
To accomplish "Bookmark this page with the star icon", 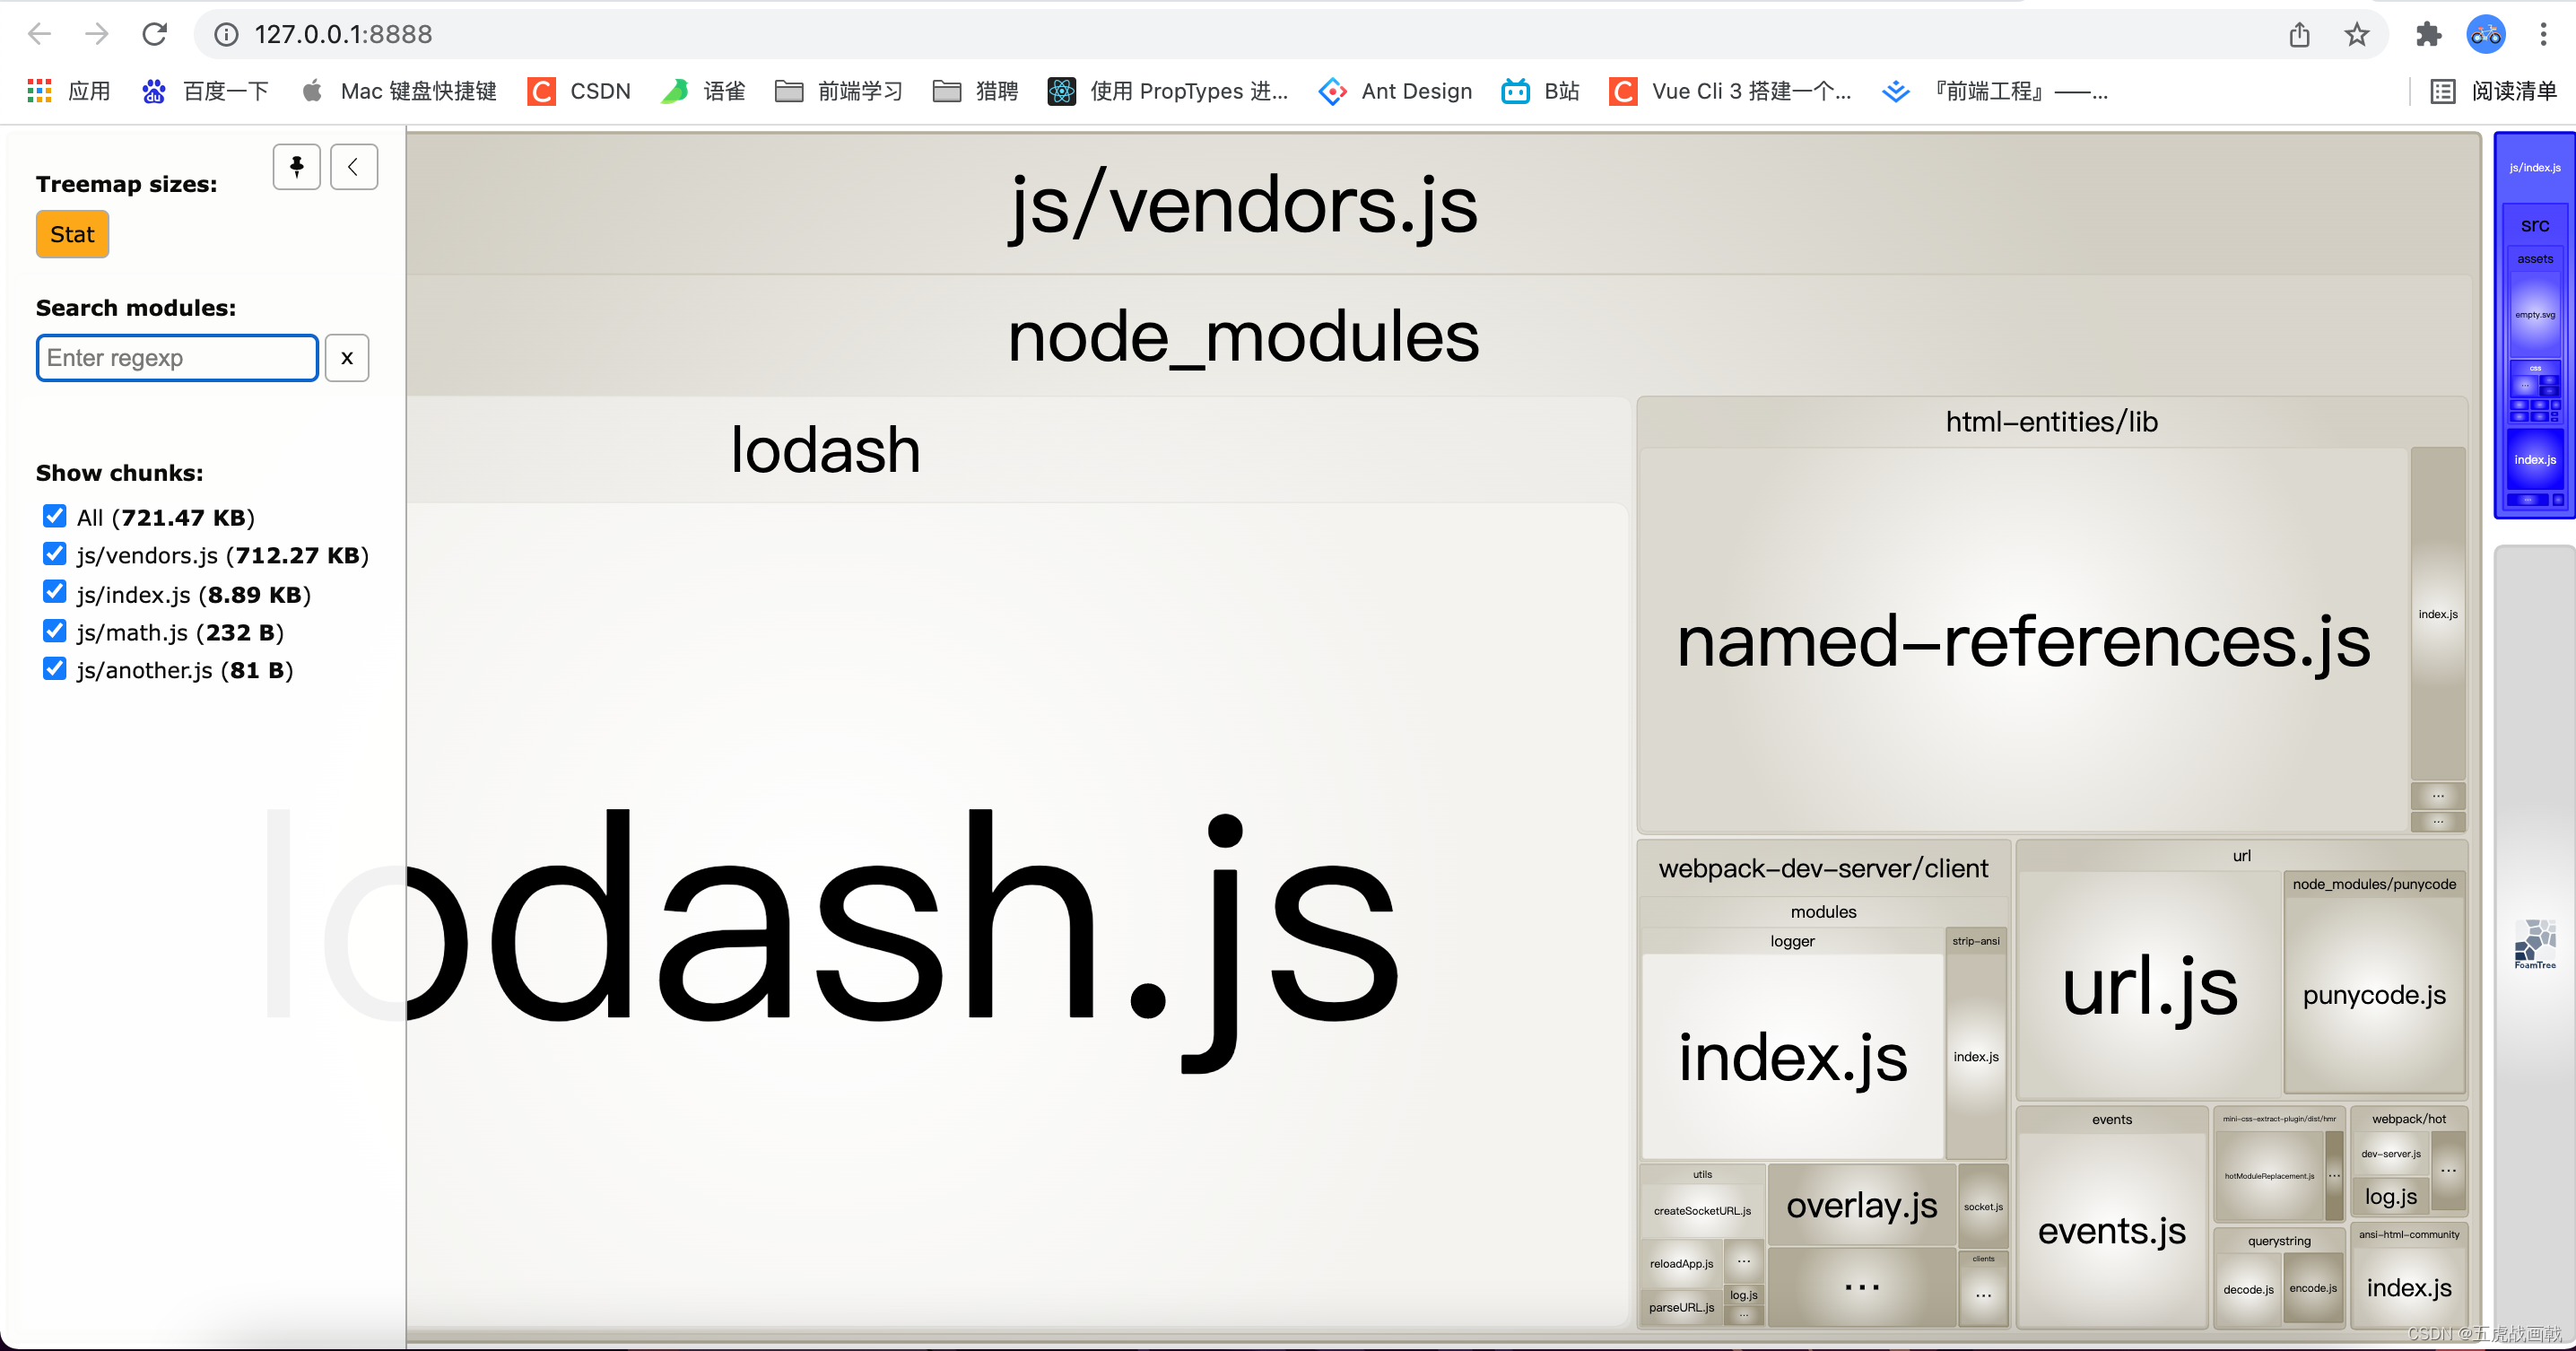I will (2356, 34).
